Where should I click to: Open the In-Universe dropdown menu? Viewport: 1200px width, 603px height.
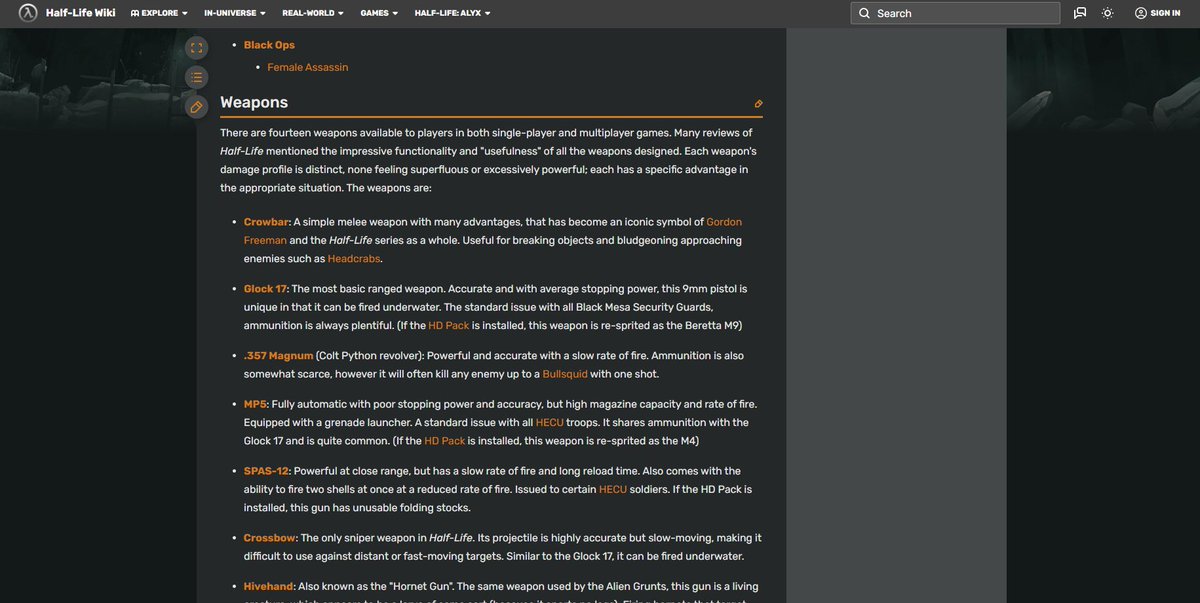pos(235,13)
